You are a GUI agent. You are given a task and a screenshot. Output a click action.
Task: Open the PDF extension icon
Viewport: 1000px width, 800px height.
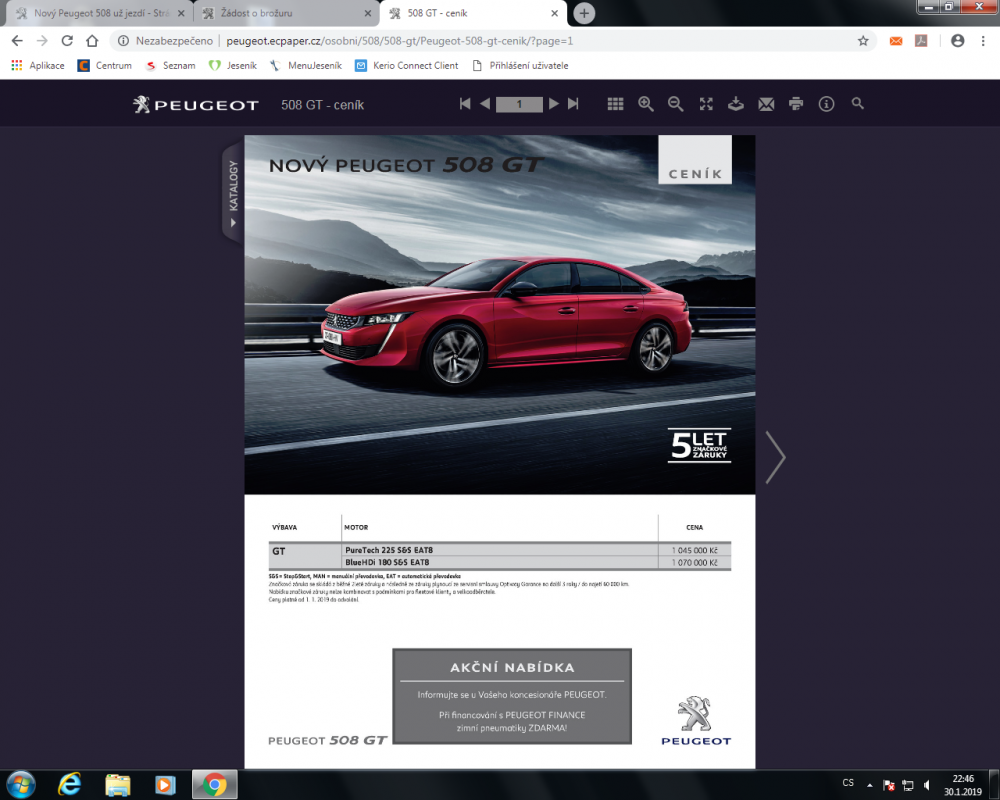pyautogui.click(x=921, y=41)
